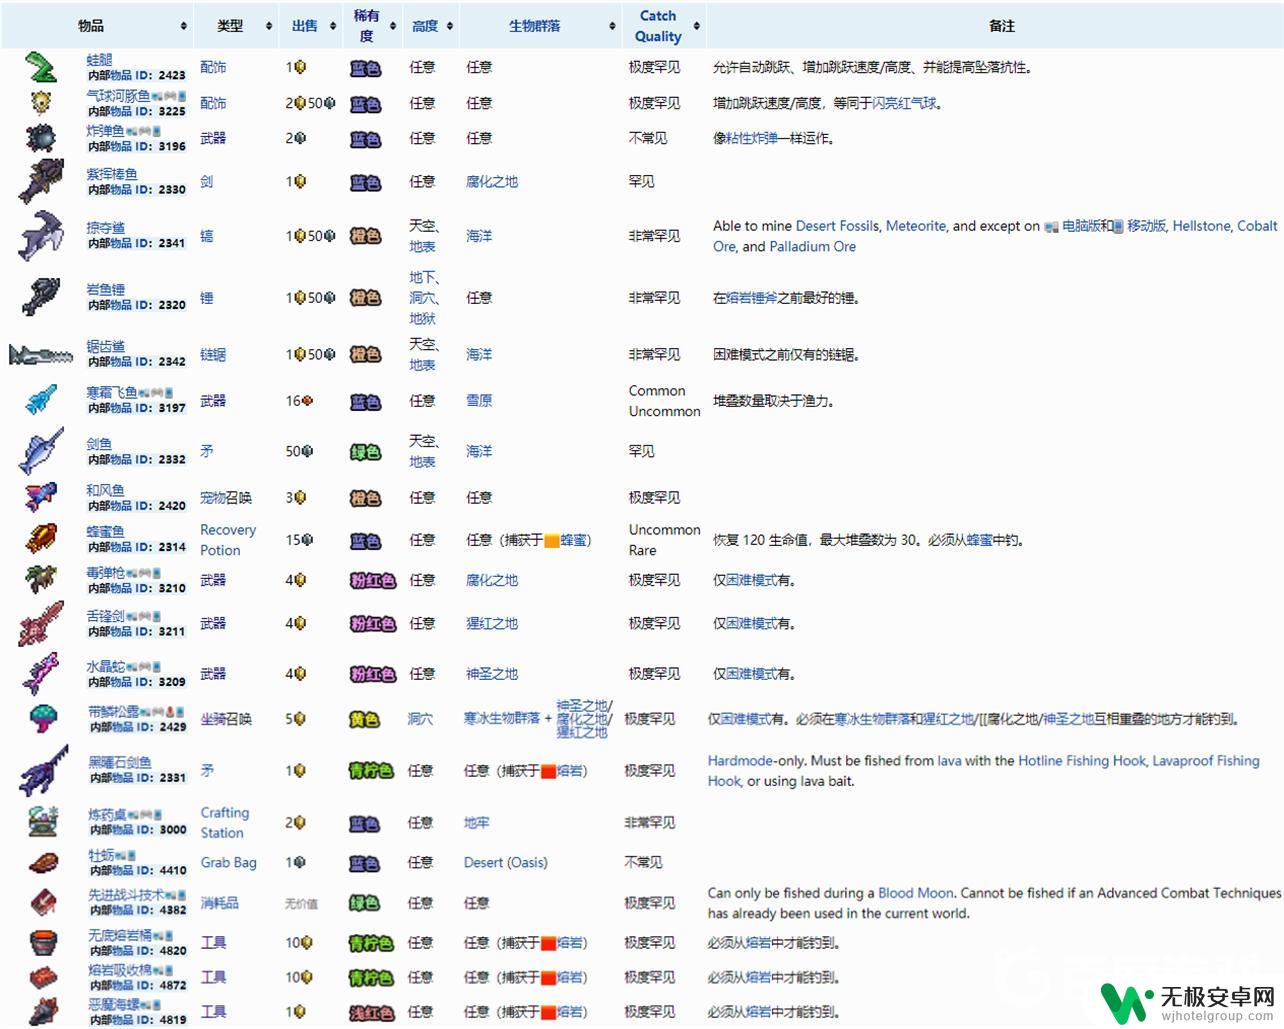Click the 无底熔岩桶 lava bucket icon

(x=45, y=942)
